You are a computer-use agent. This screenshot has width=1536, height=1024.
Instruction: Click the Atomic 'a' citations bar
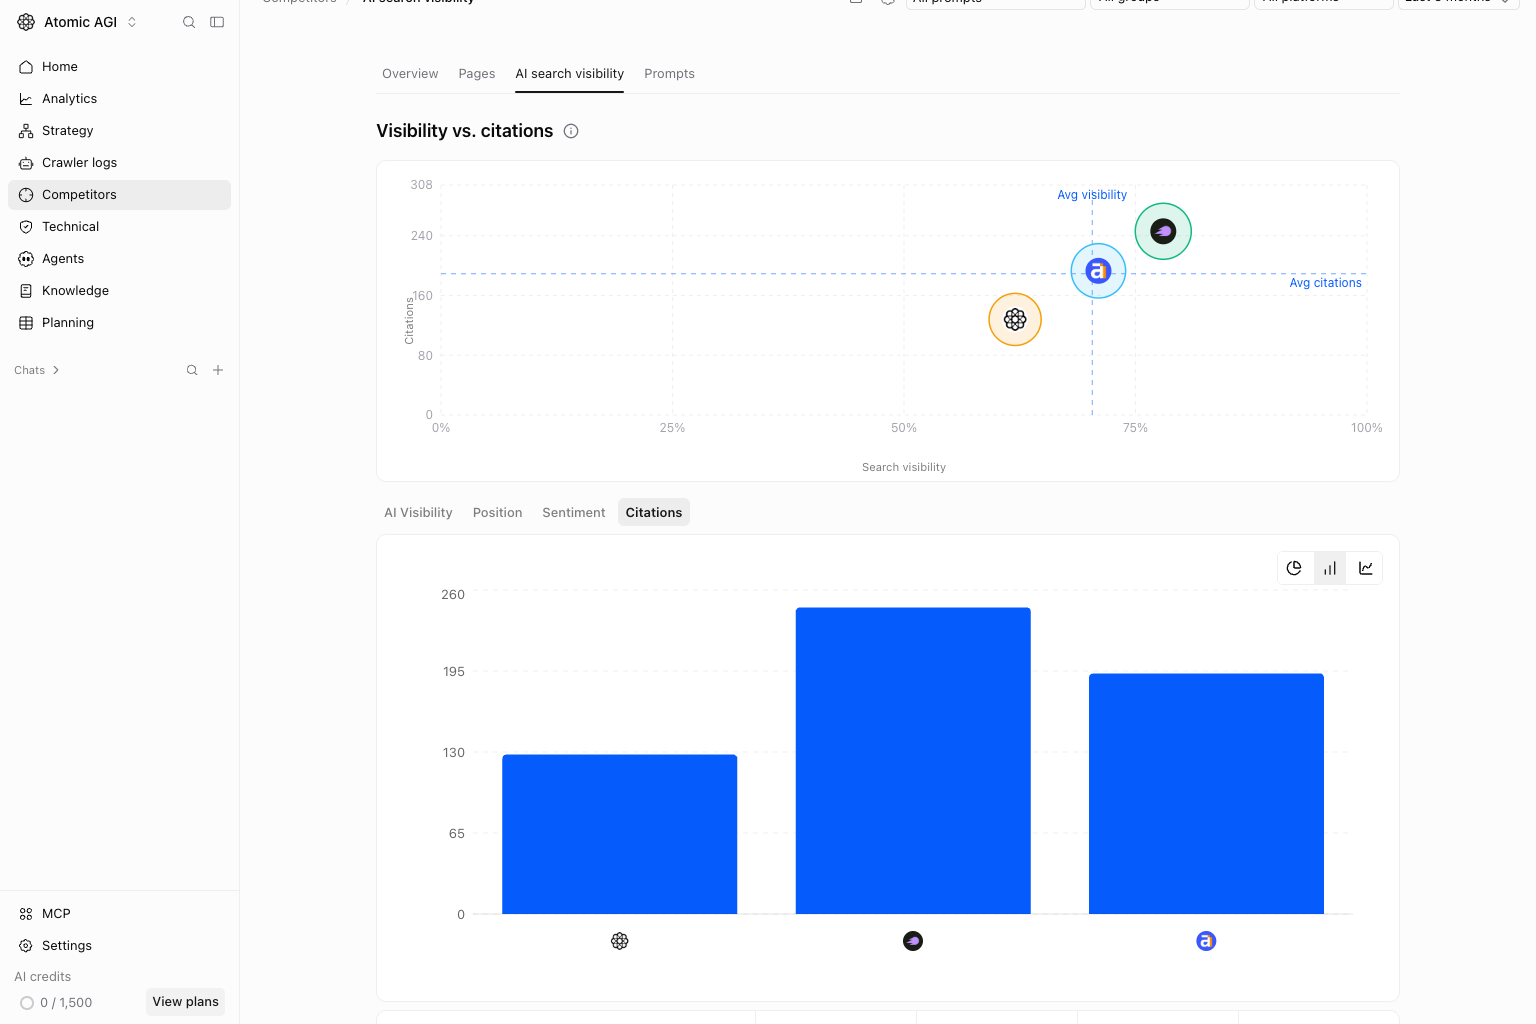[1206, 794]
